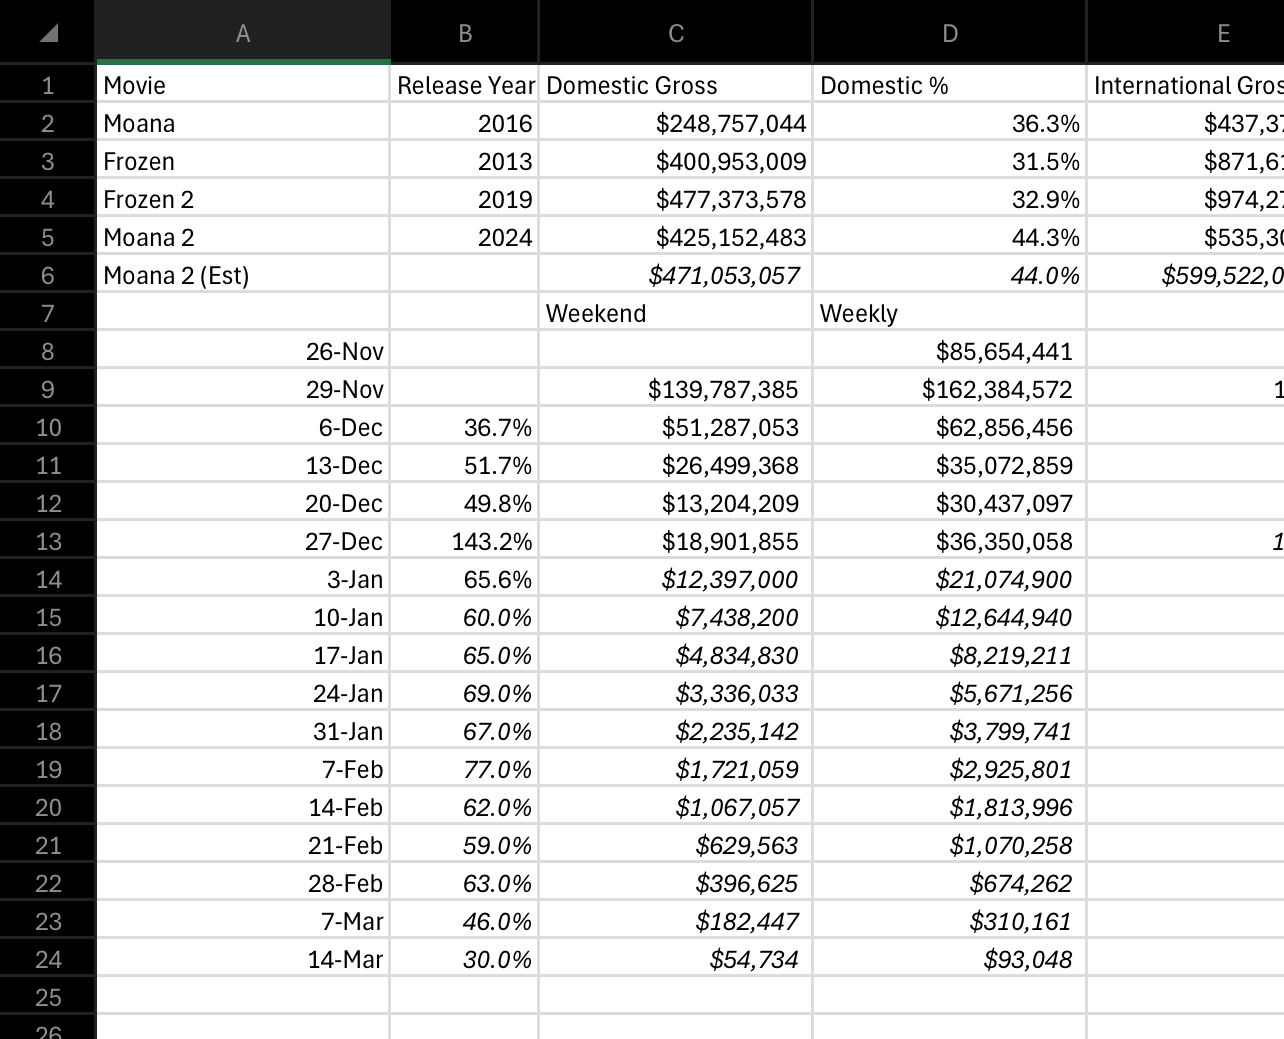This screenshot has height=1039, width=1284.
Task: Select the $85,654,441 weekly cell
Action: tap(950, 351)
